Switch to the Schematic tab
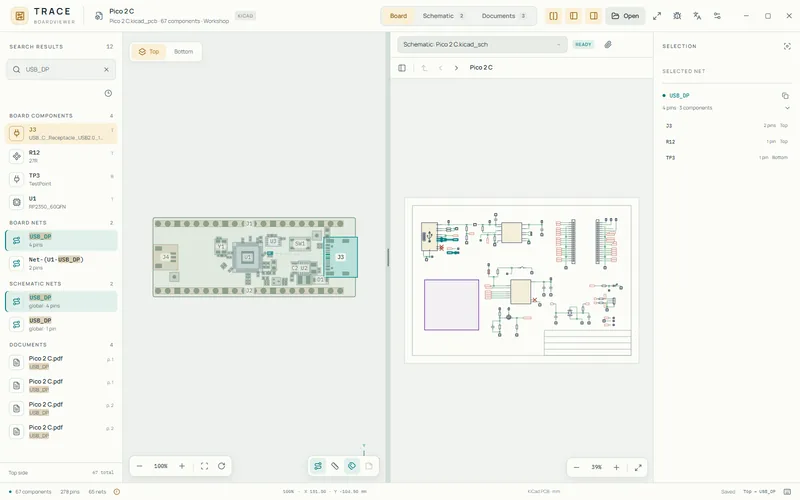800x500 pixels. pyautogui.click(x=443, y=16)
